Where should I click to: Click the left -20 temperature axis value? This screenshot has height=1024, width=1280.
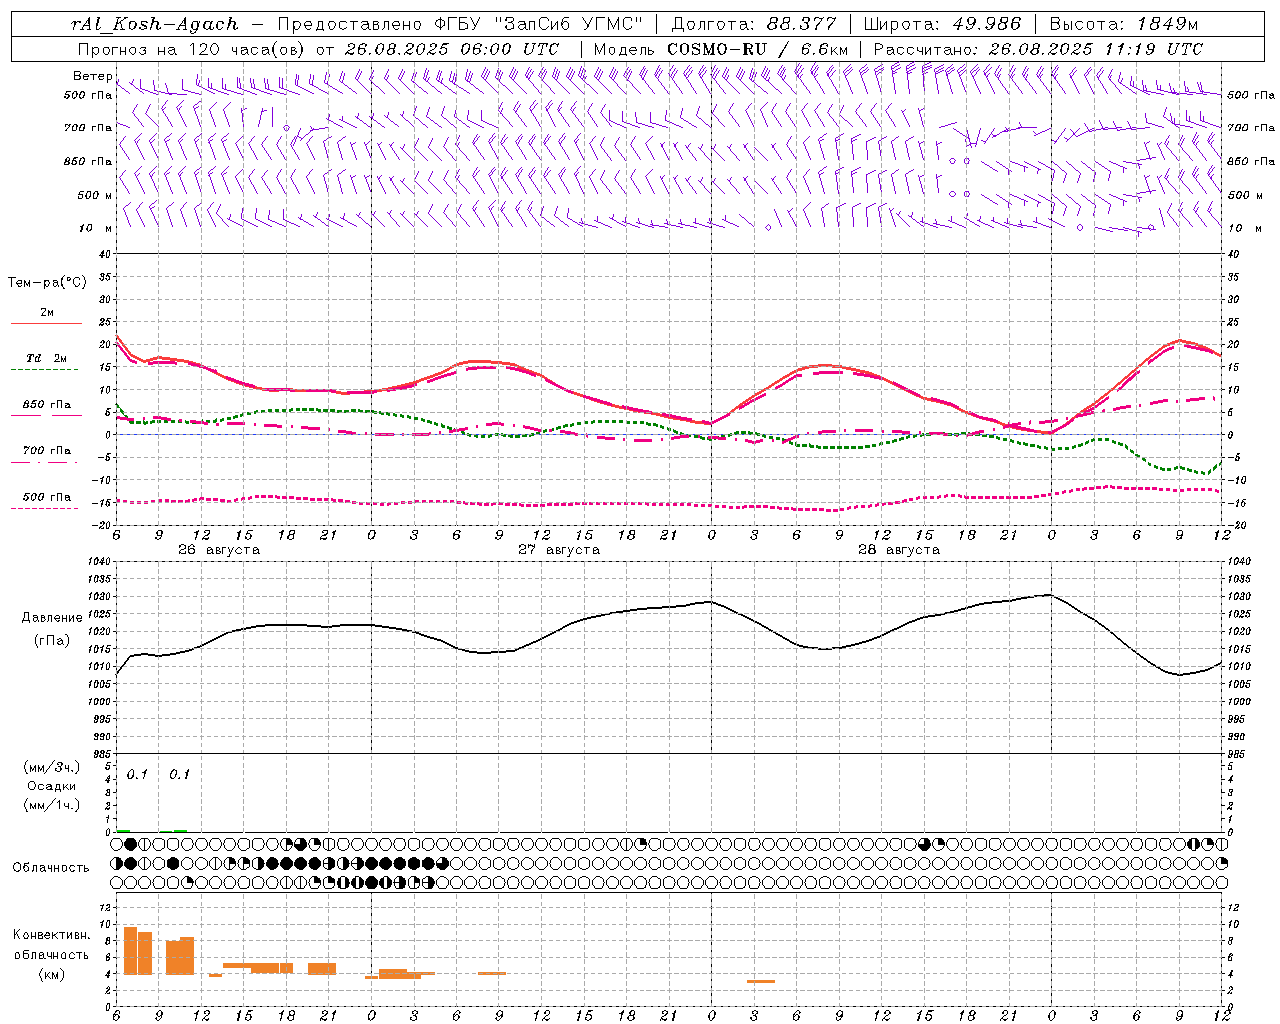[x=103, y=525]
